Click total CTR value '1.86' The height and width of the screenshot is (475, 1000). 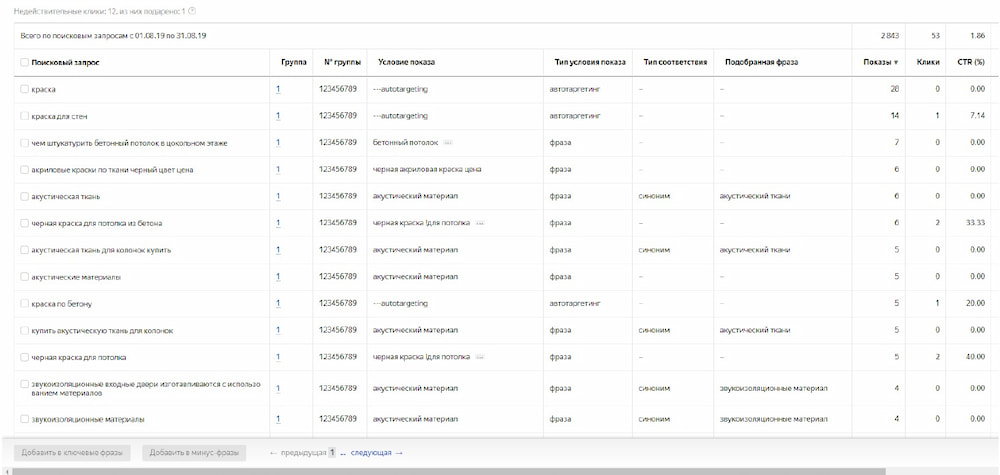click(x=979, y=36)
